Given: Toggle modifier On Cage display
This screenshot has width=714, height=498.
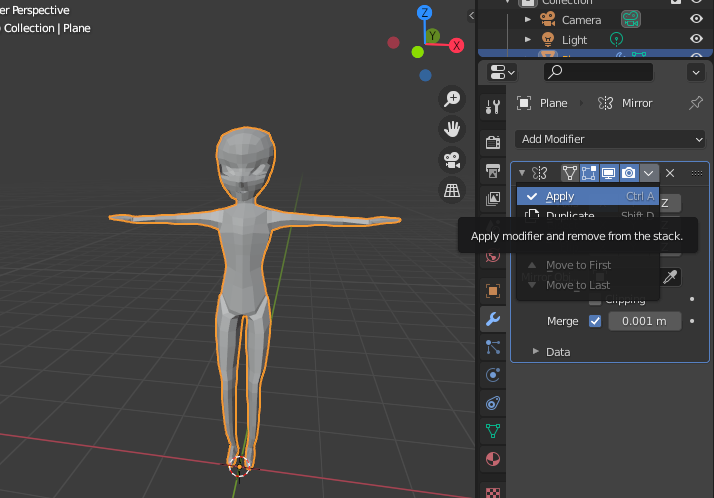Looking at the screenshot, I should click(569, 173).
